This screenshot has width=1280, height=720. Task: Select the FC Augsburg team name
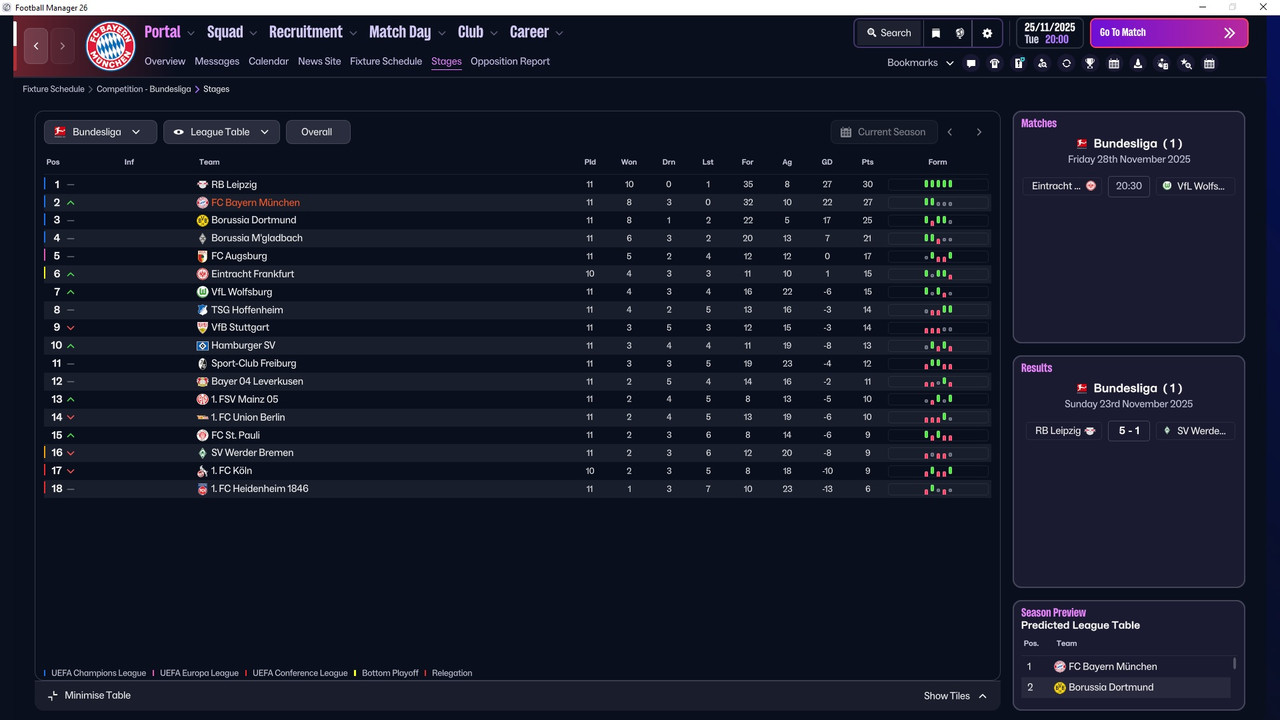click(239, 256)
